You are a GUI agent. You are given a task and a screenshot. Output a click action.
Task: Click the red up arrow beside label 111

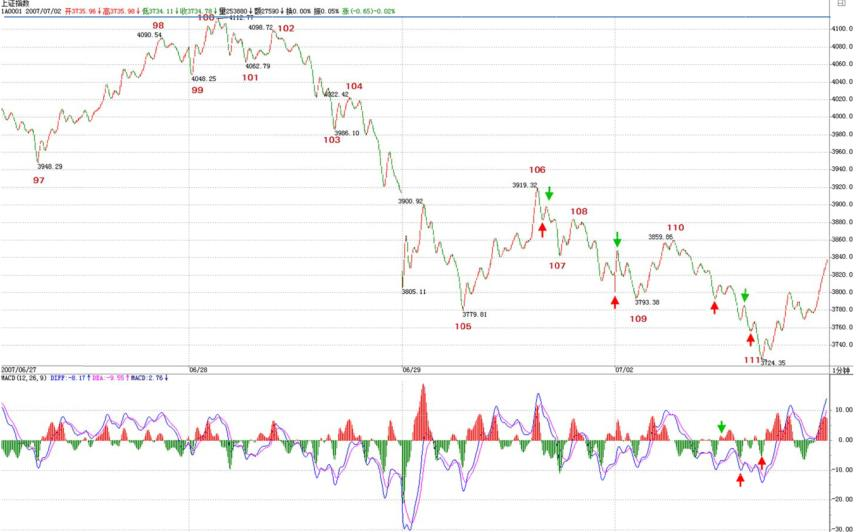click(x=751, y=339)
